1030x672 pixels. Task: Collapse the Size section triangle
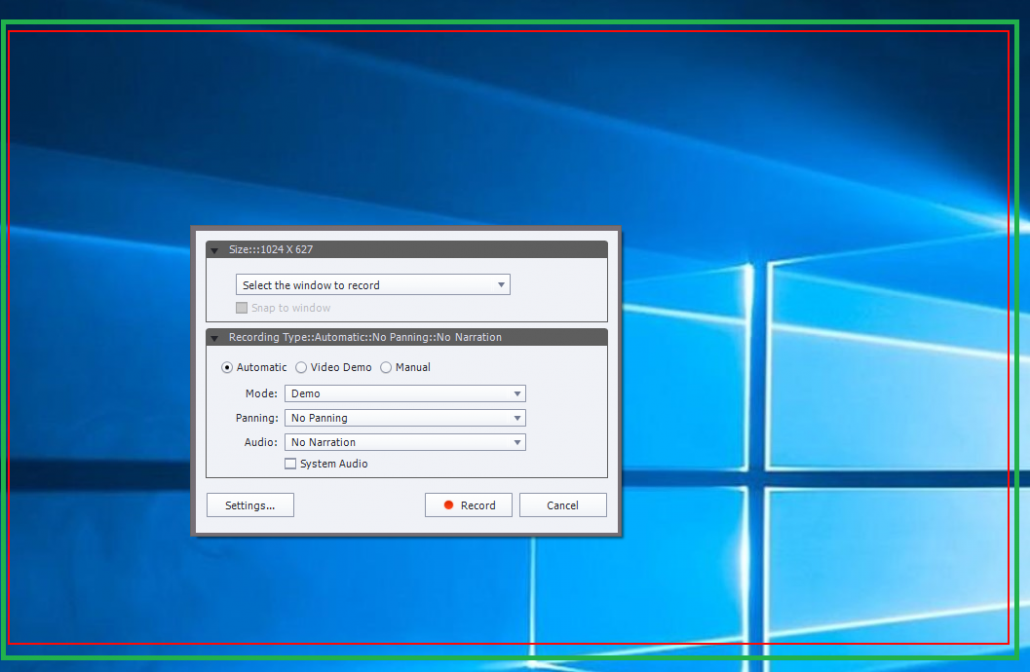(x=214, y=250)
